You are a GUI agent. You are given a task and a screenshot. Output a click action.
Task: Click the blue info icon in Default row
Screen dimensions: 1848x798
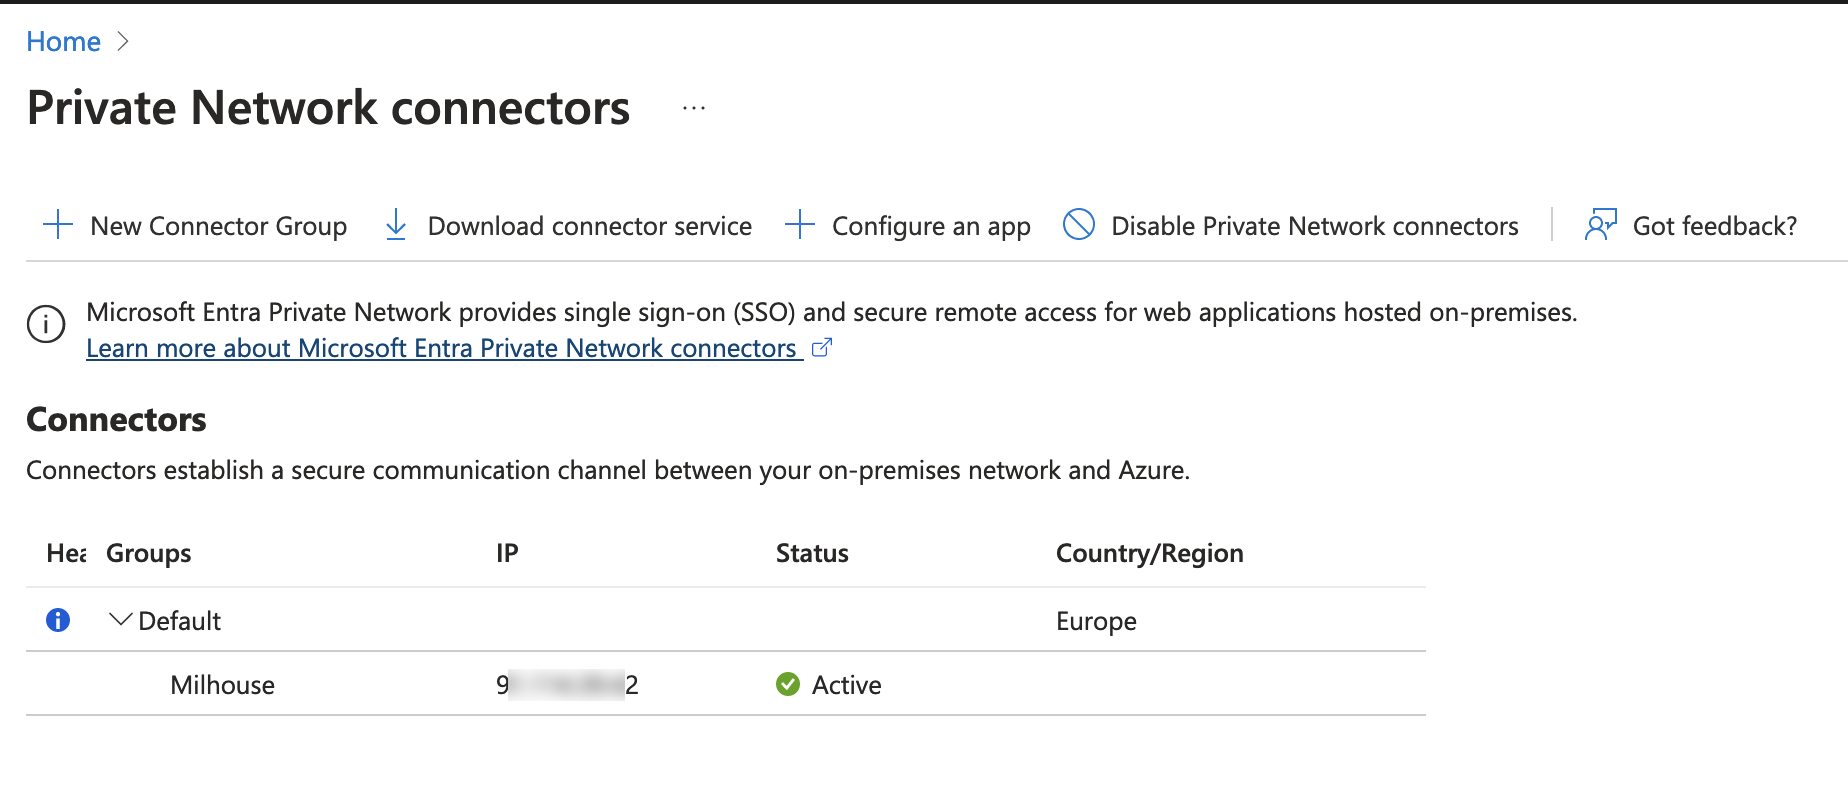coord(58,620)
